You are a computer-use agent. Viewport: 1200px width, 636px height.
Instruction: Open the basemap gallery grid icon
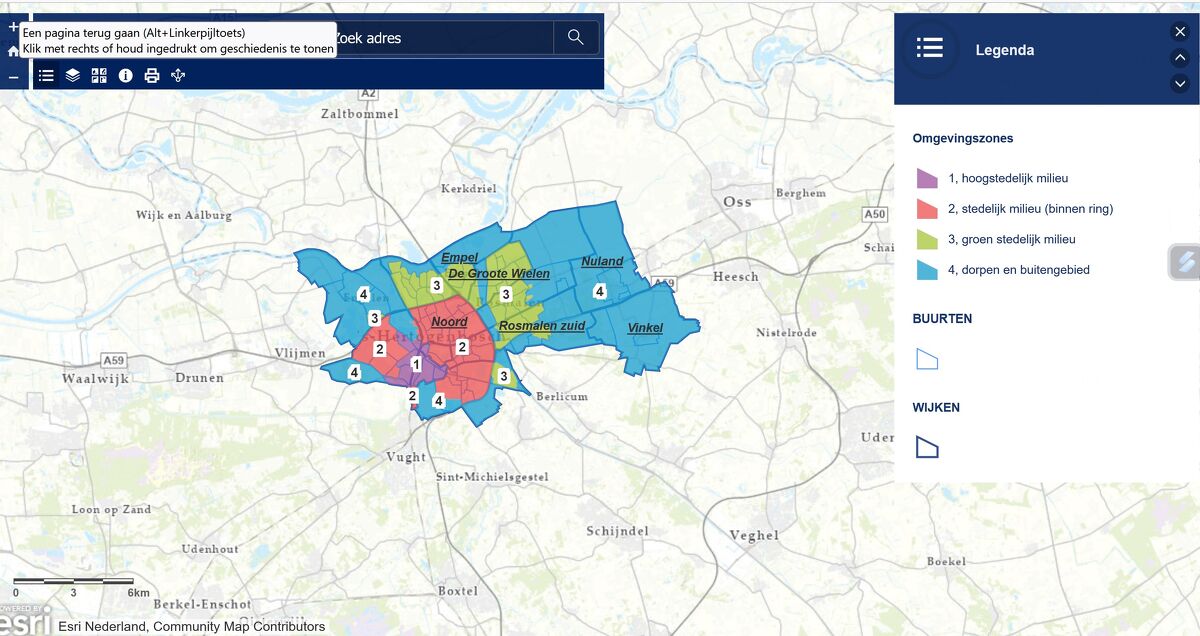click(99, 75)
